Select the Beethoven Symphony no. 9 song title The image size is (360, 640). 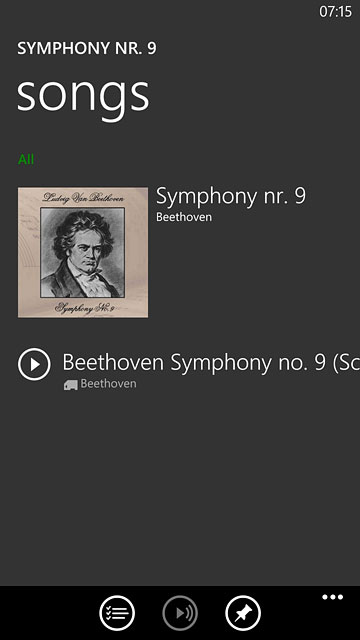(211, 362)
